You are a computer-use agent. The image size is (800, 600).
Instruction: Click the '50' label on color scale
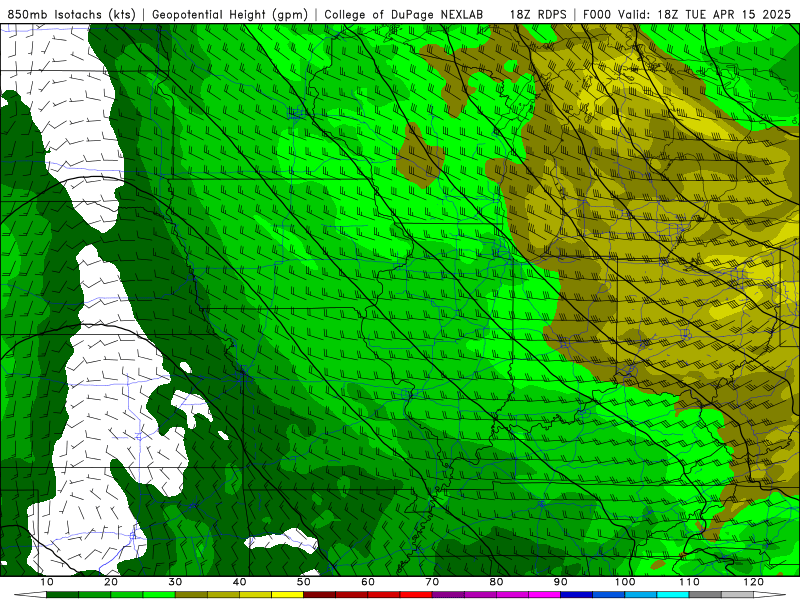pos(304,582)
